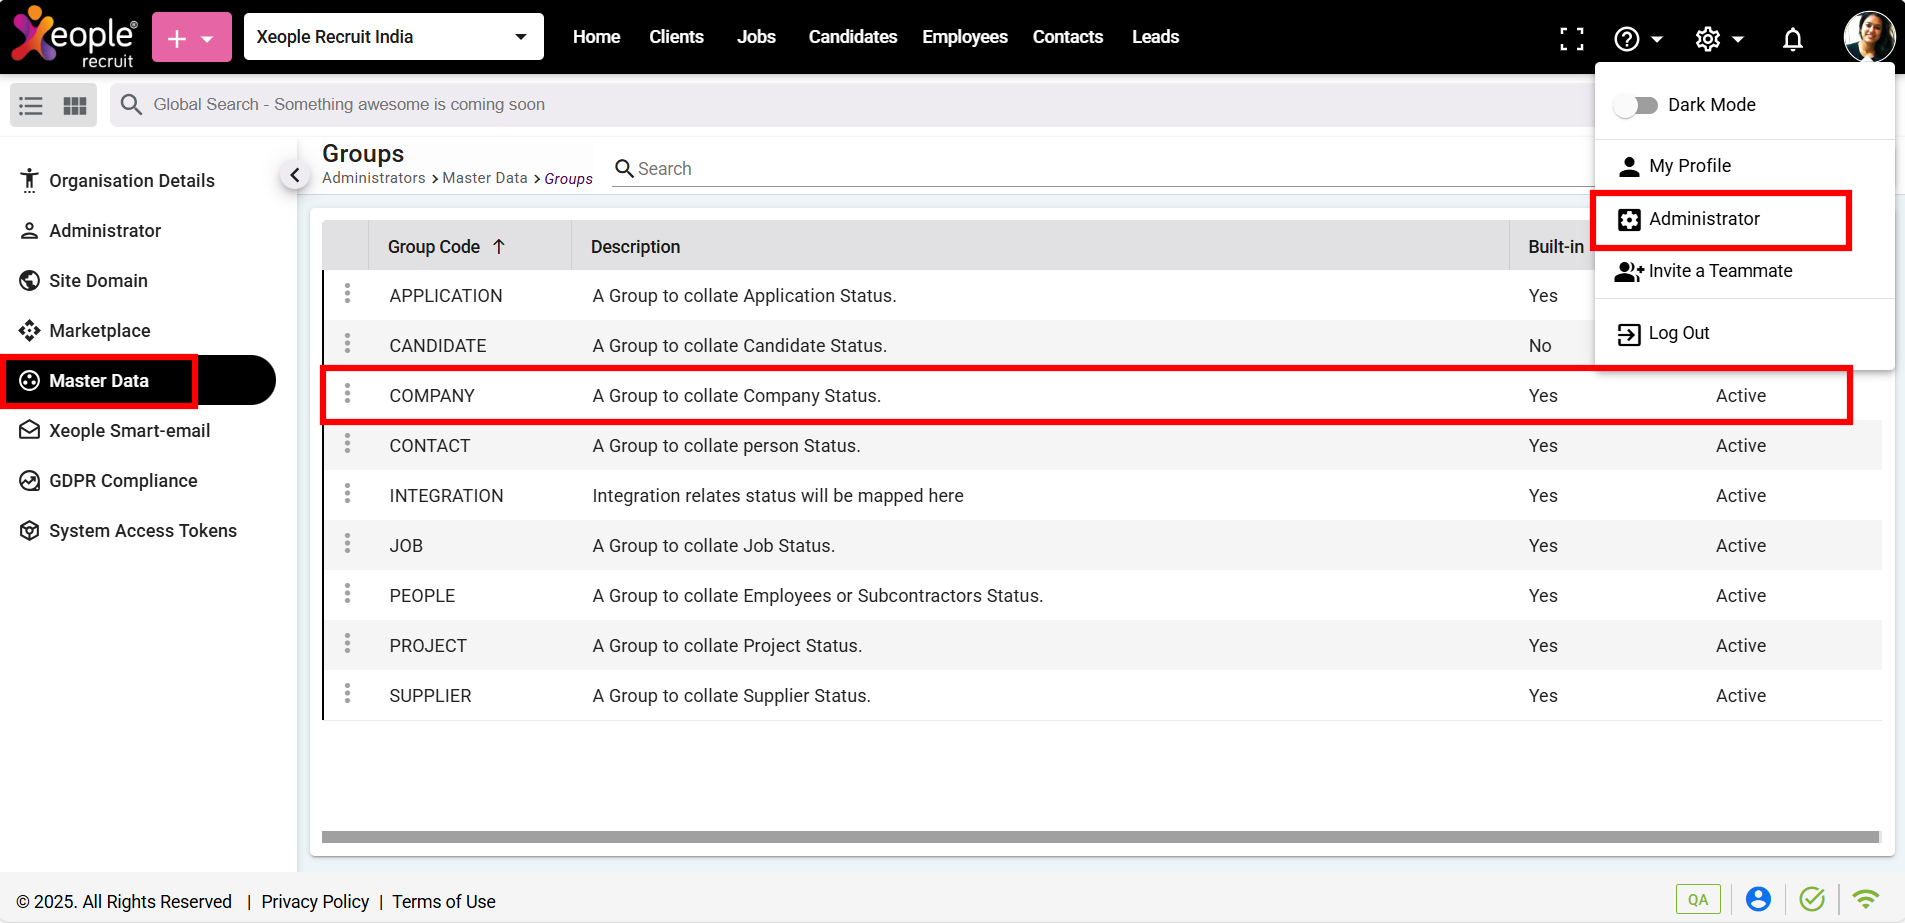This screenshot has height=923, width=1905.
Task: Click the fullscreen icon in top bar
Action: [x=1571, y=38]
